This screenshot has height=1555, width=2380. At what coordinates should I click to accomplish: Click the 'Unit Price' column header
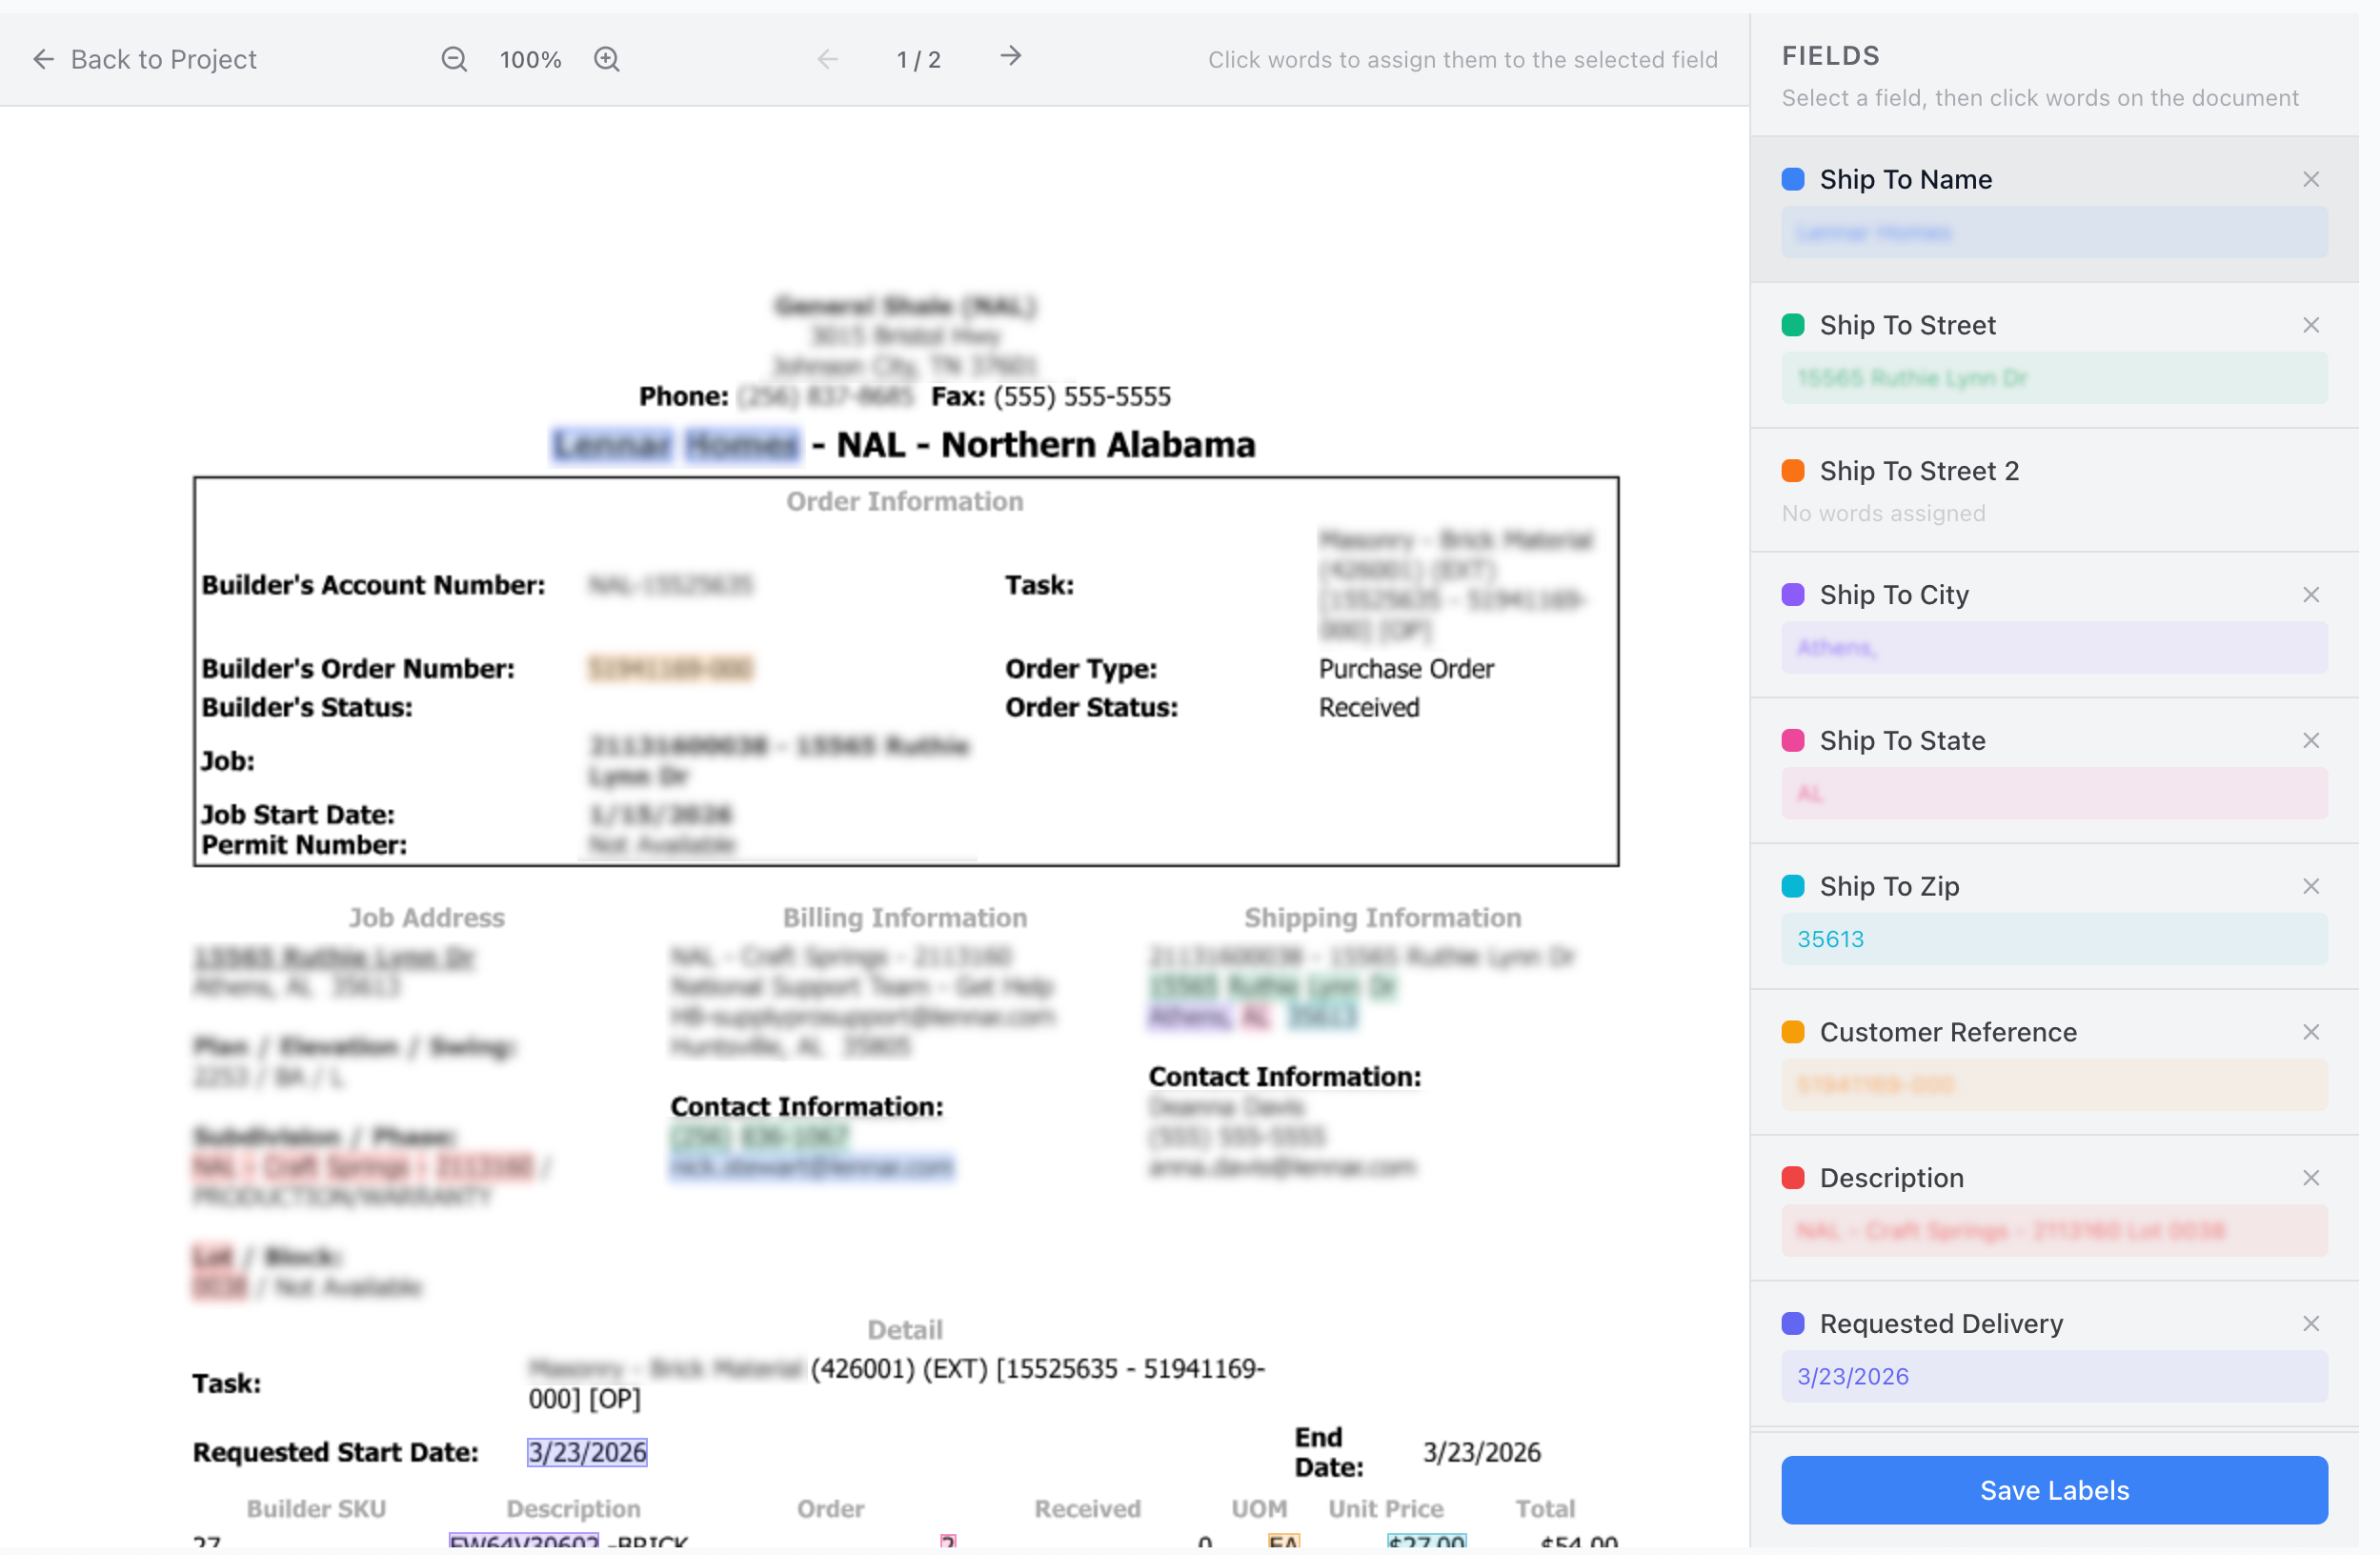click(x=1386, y=1510)
